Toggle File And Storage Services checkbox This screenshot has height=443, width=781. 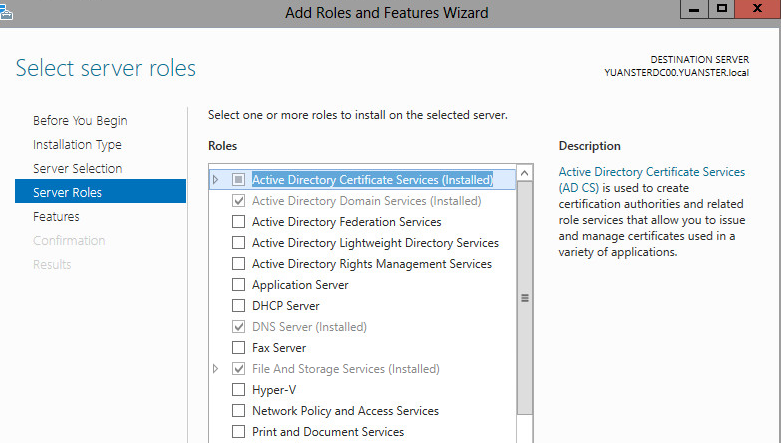point(239,369)
